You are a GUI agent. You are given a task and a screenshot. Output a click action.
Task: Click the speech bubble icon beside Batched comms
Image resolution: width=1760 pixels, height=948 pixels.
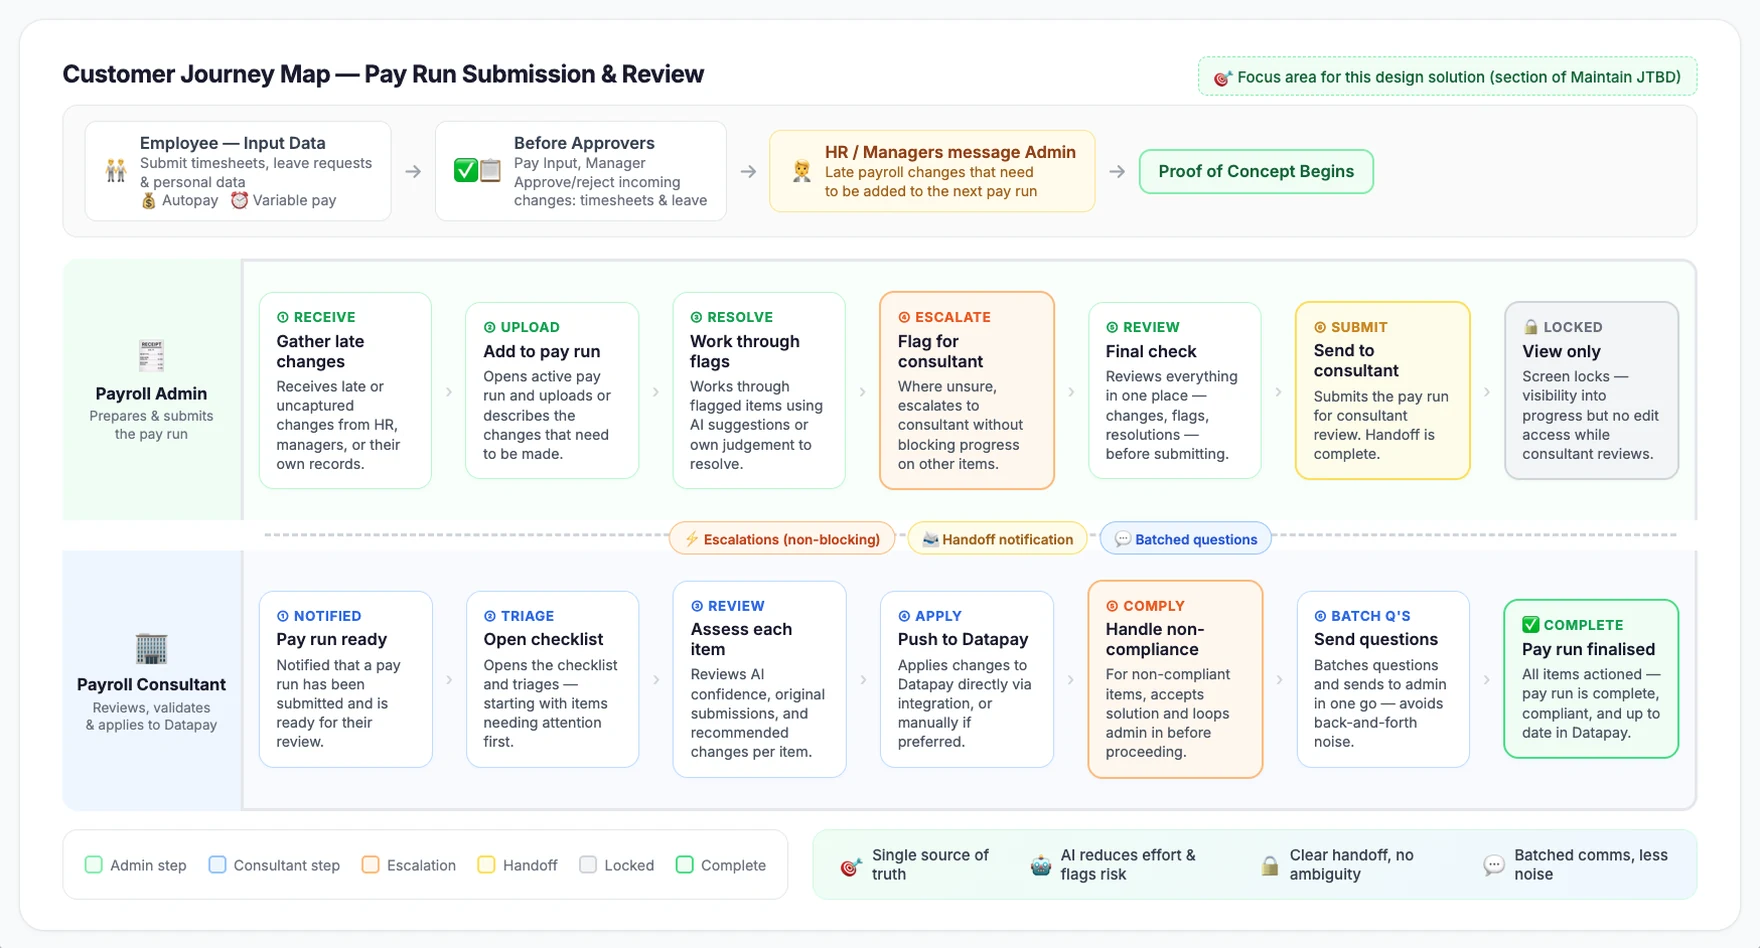pyautogui.click(x=1493, y=866)
